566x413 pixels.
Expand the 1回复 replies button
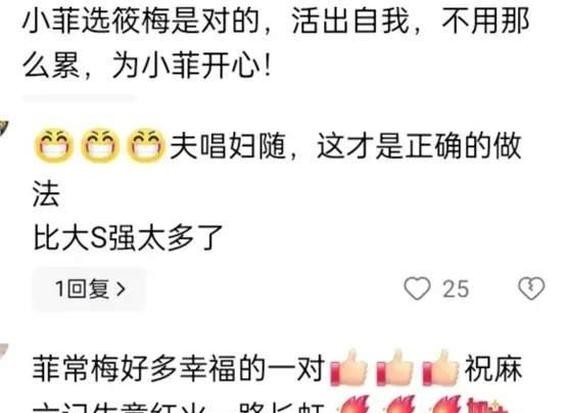click(x=89, y=289)
